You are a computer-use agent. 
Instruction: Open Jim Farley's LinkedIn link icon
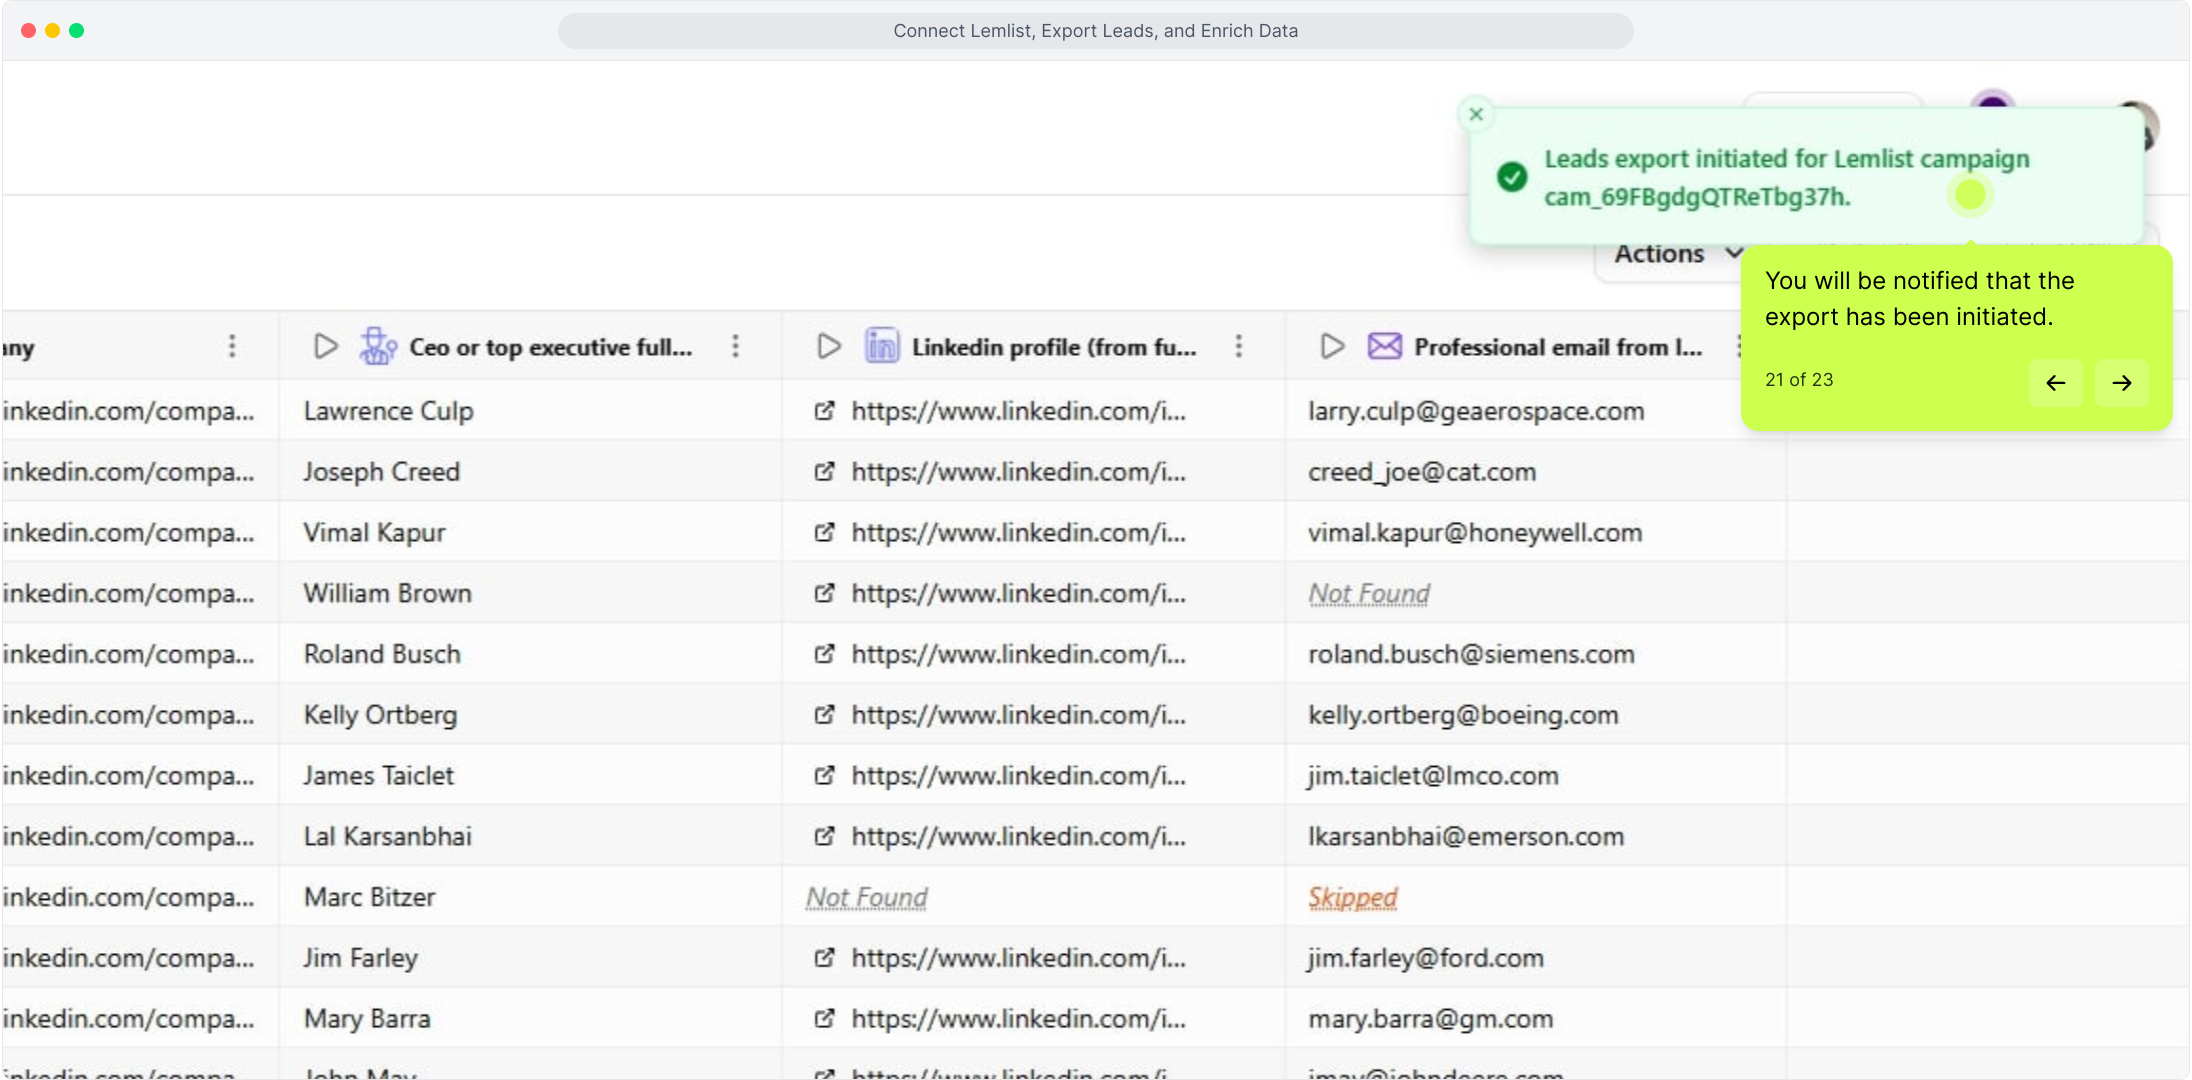point(824,958)
